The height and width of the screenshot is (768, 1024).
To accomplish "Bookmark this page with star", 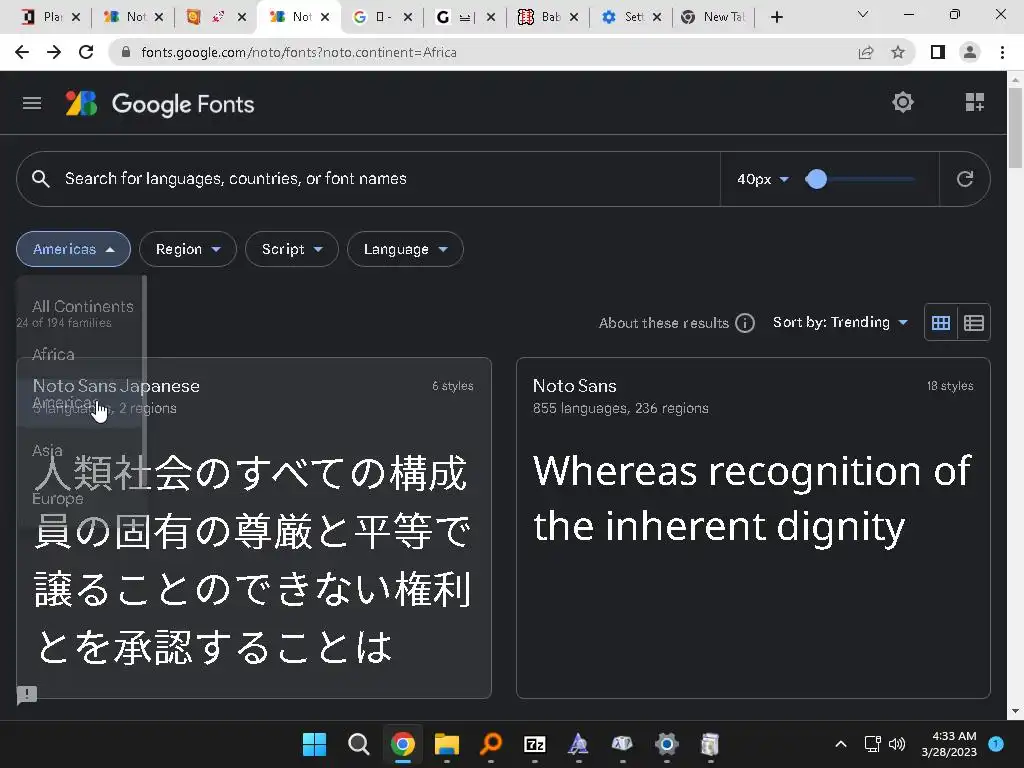I will pyautogui.click(x=898, y=52).
